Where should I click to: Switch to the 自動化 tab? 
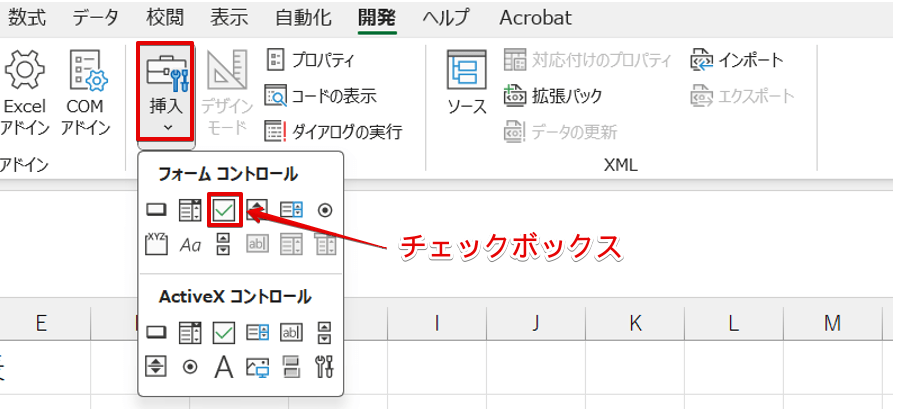[x=303, y=17]
